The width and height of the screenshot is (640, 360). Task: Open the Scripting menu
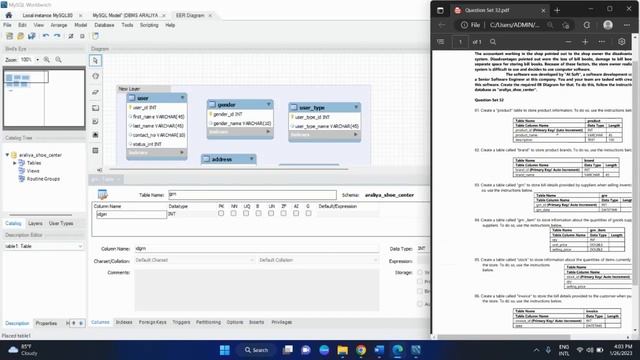click(149, 25)
